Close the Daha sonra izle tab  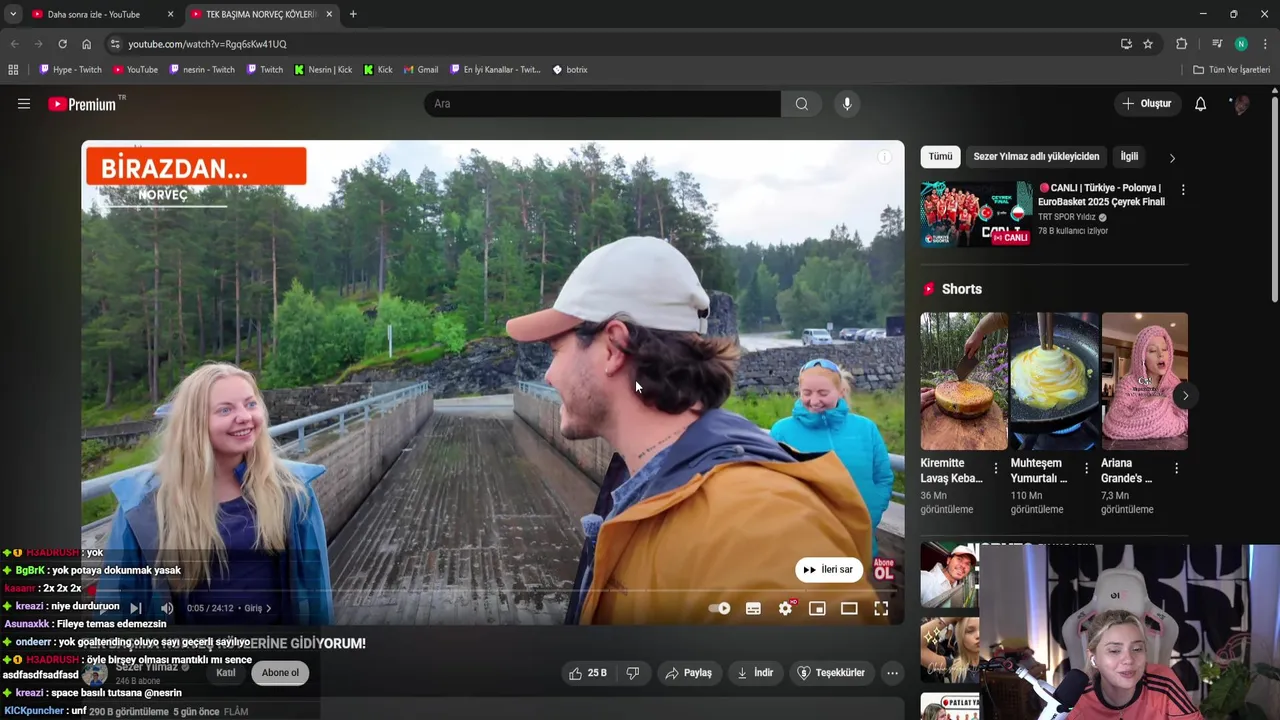coord(170,14)
